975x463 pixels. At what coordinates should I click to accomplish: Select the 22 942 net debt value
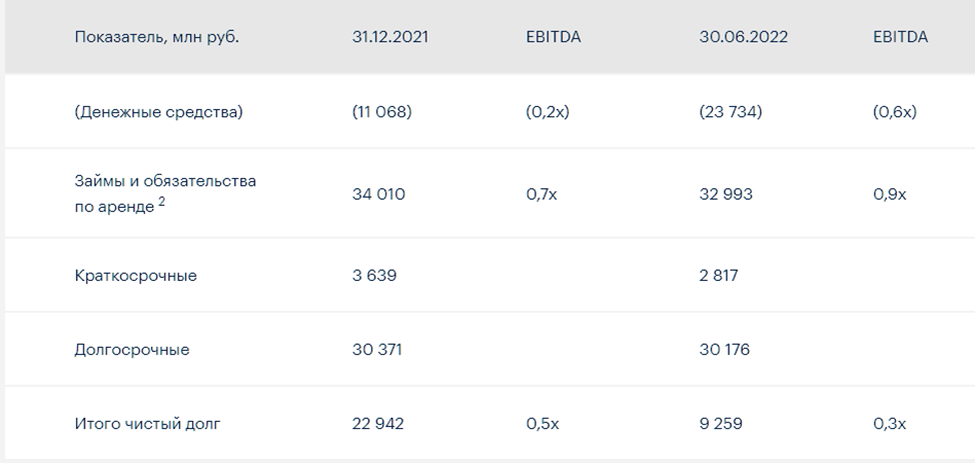[x=378, y=424]
